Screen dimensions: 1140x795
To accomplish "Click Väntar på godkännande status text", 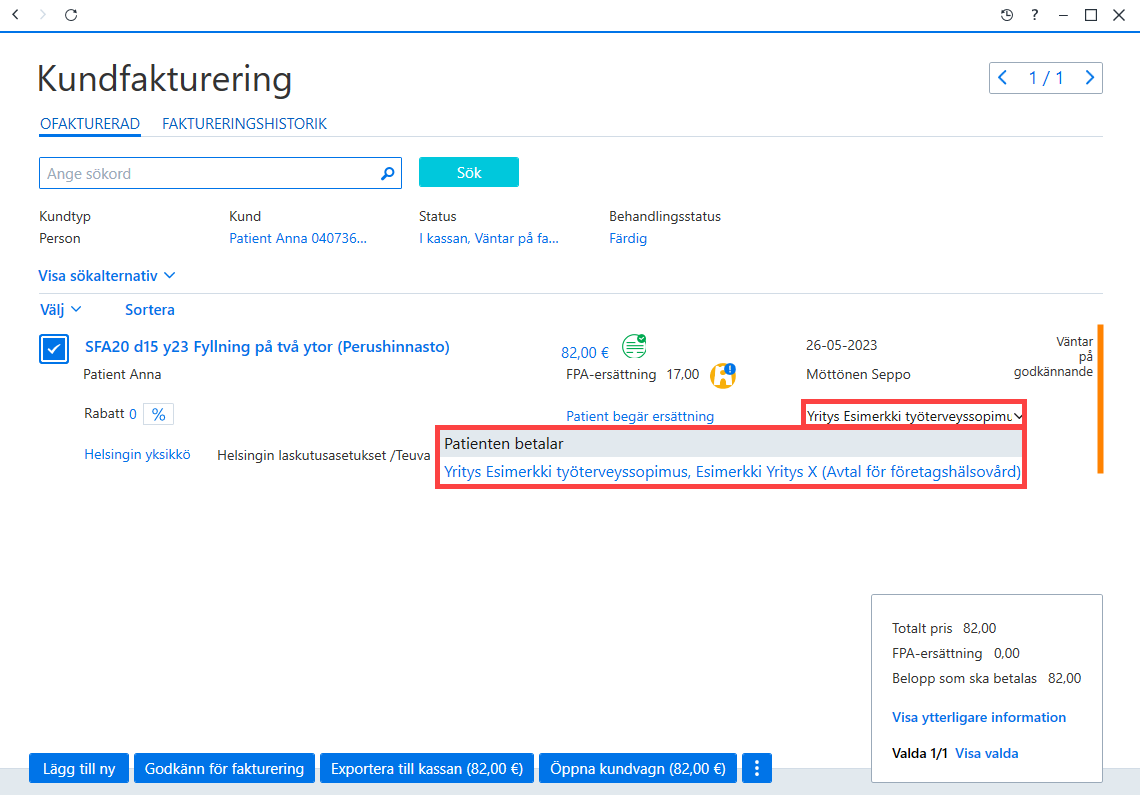I will click(x=1053, y=356).
